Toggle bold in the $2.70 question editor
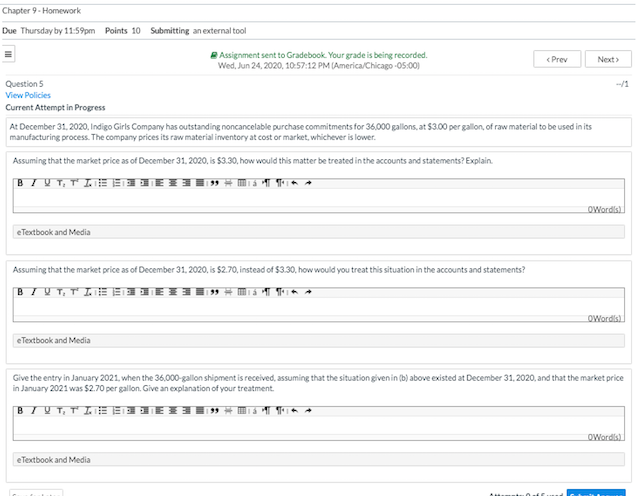This screenshot has width=636, height=496. (20, 292)
